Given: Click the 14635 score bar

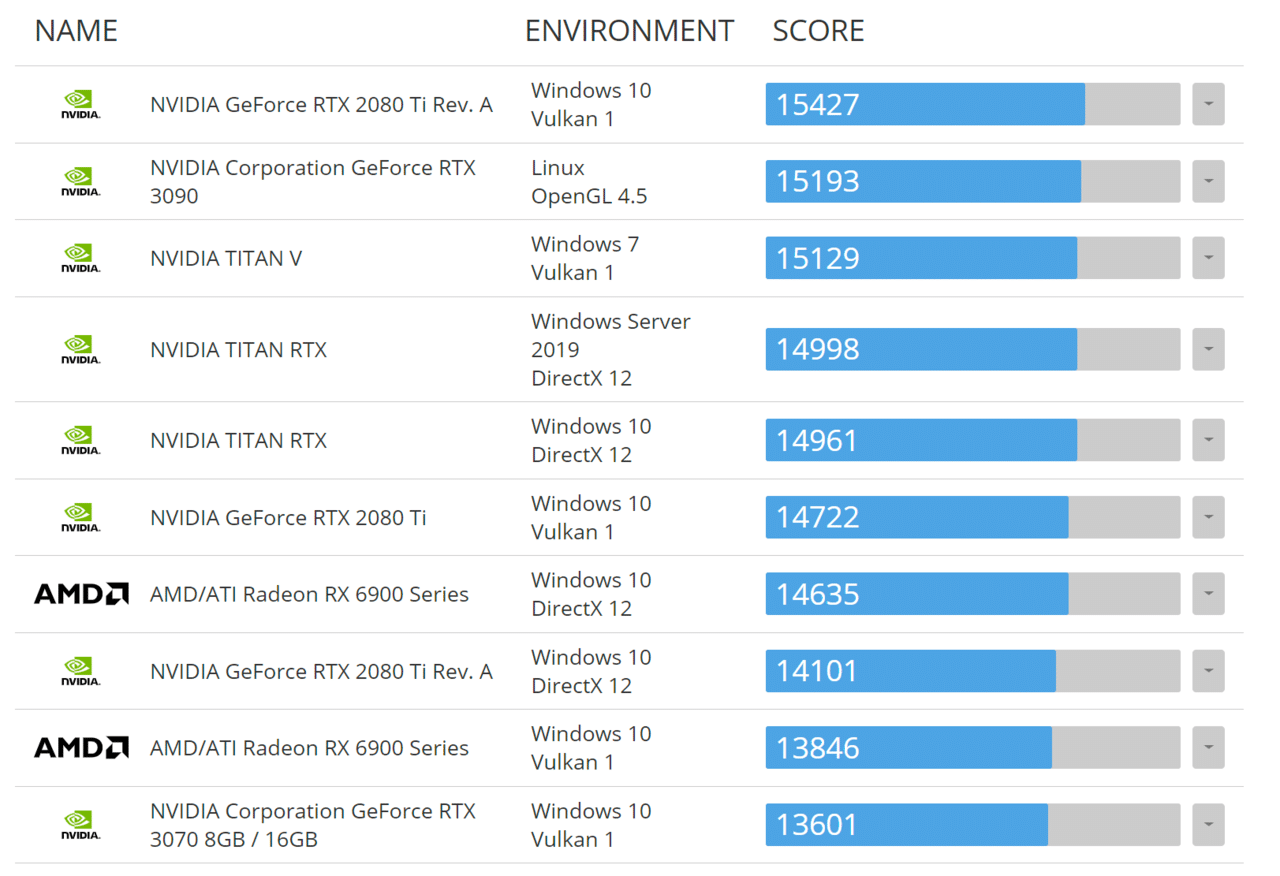Looking at the screenshot, I should (973, 594).
